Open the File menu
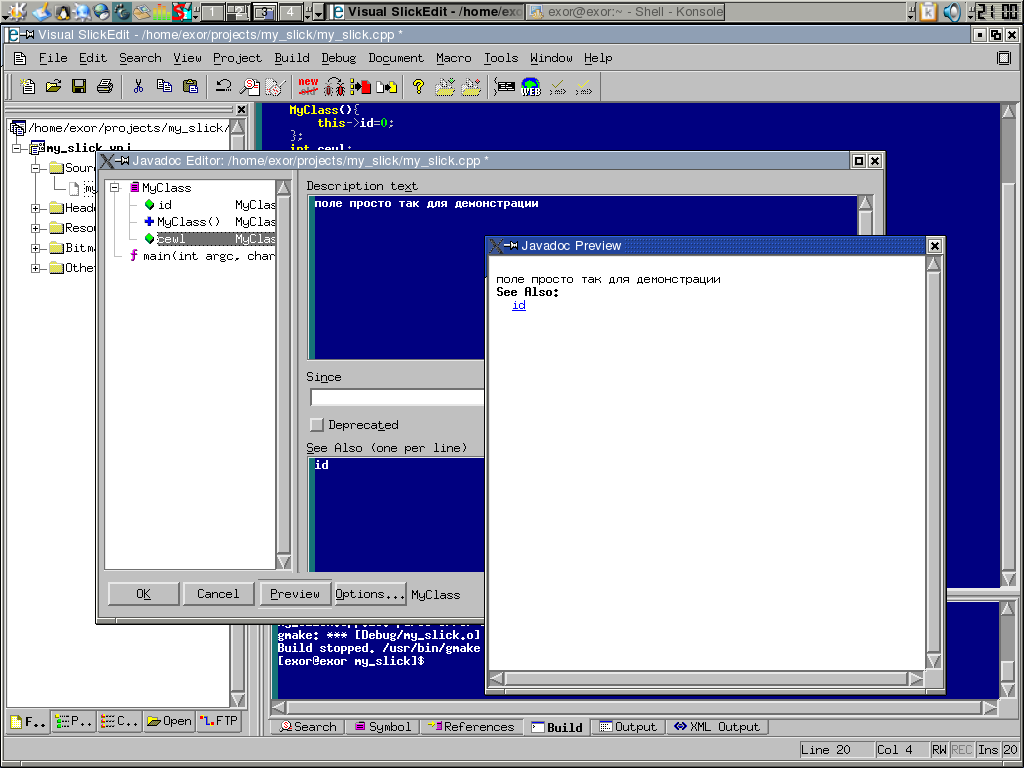 pyautogui.click(x=53, y=58)
